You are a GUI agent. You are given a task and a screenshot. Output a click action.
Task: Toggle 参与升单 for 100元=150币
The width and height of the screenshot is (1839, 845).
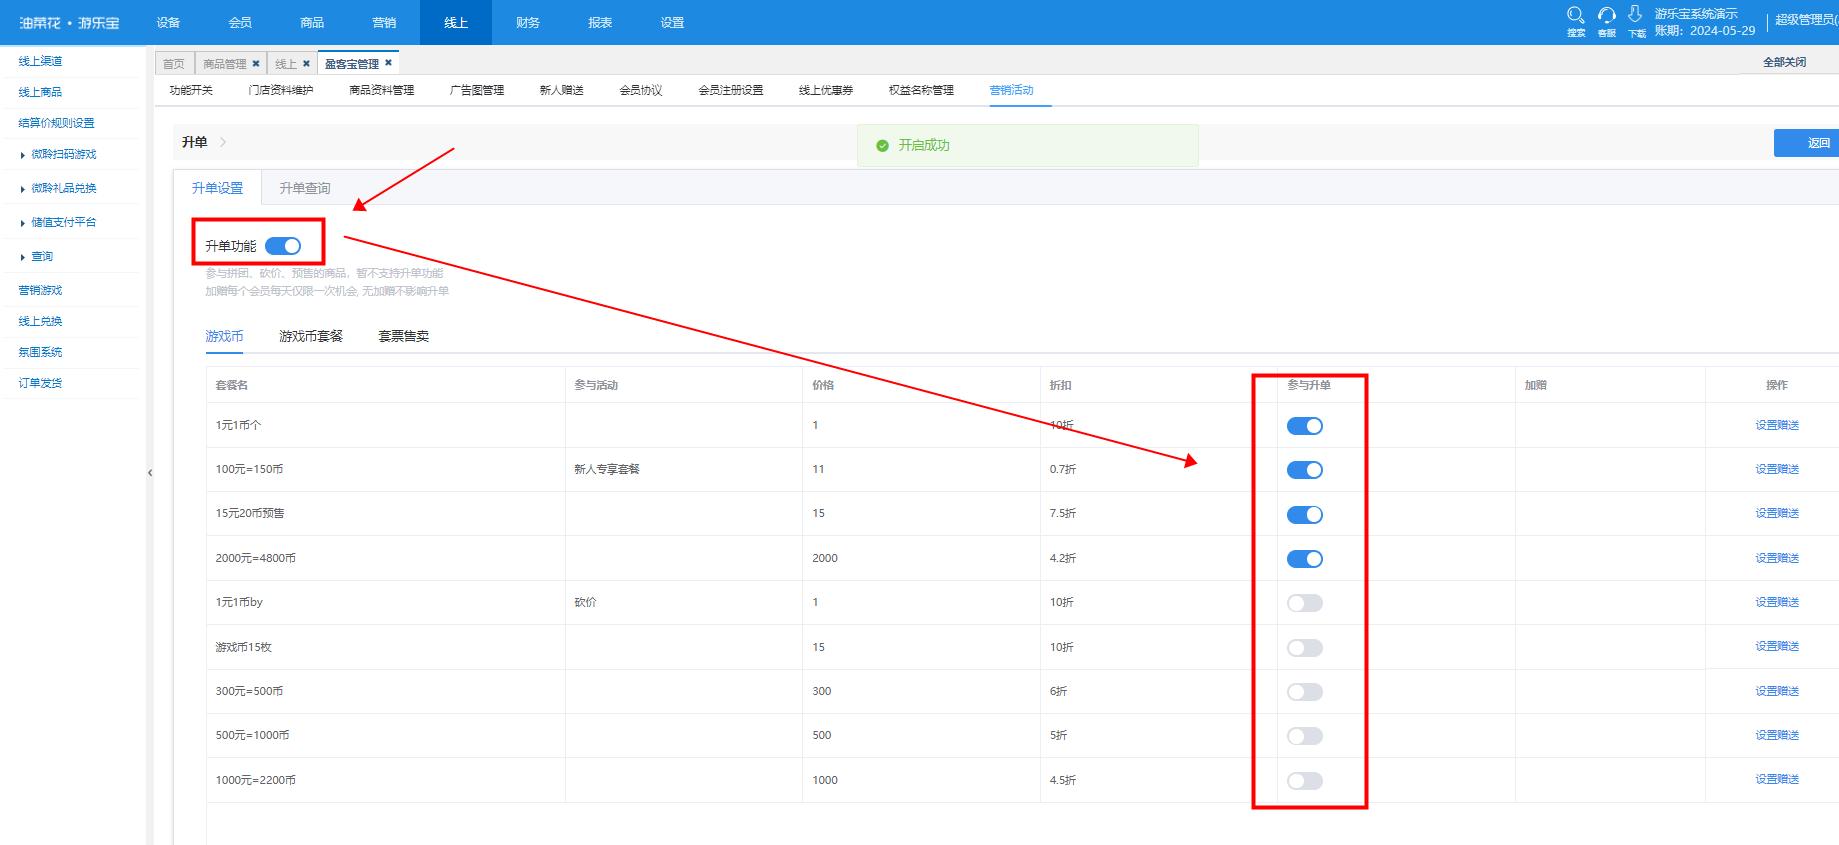coord(1305,470)
